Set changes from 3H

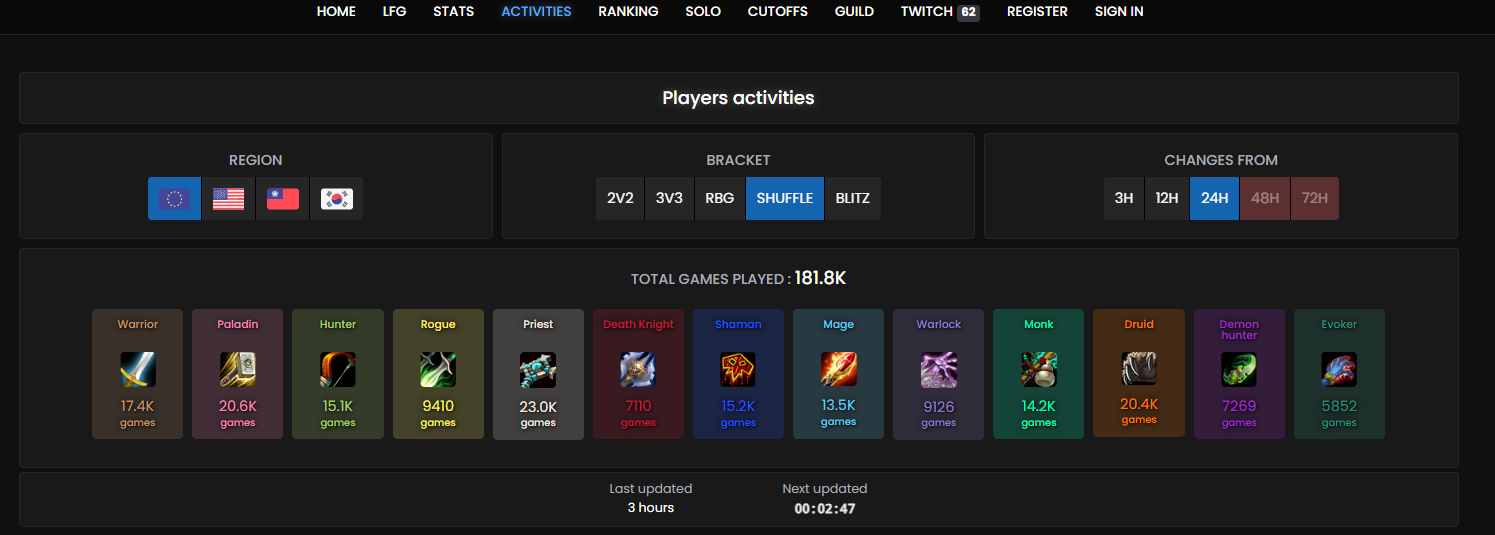(1124, 198)
